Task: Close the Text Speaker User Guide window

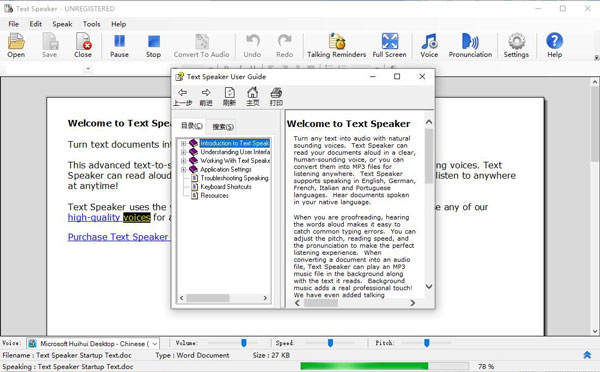Action: 422,77
